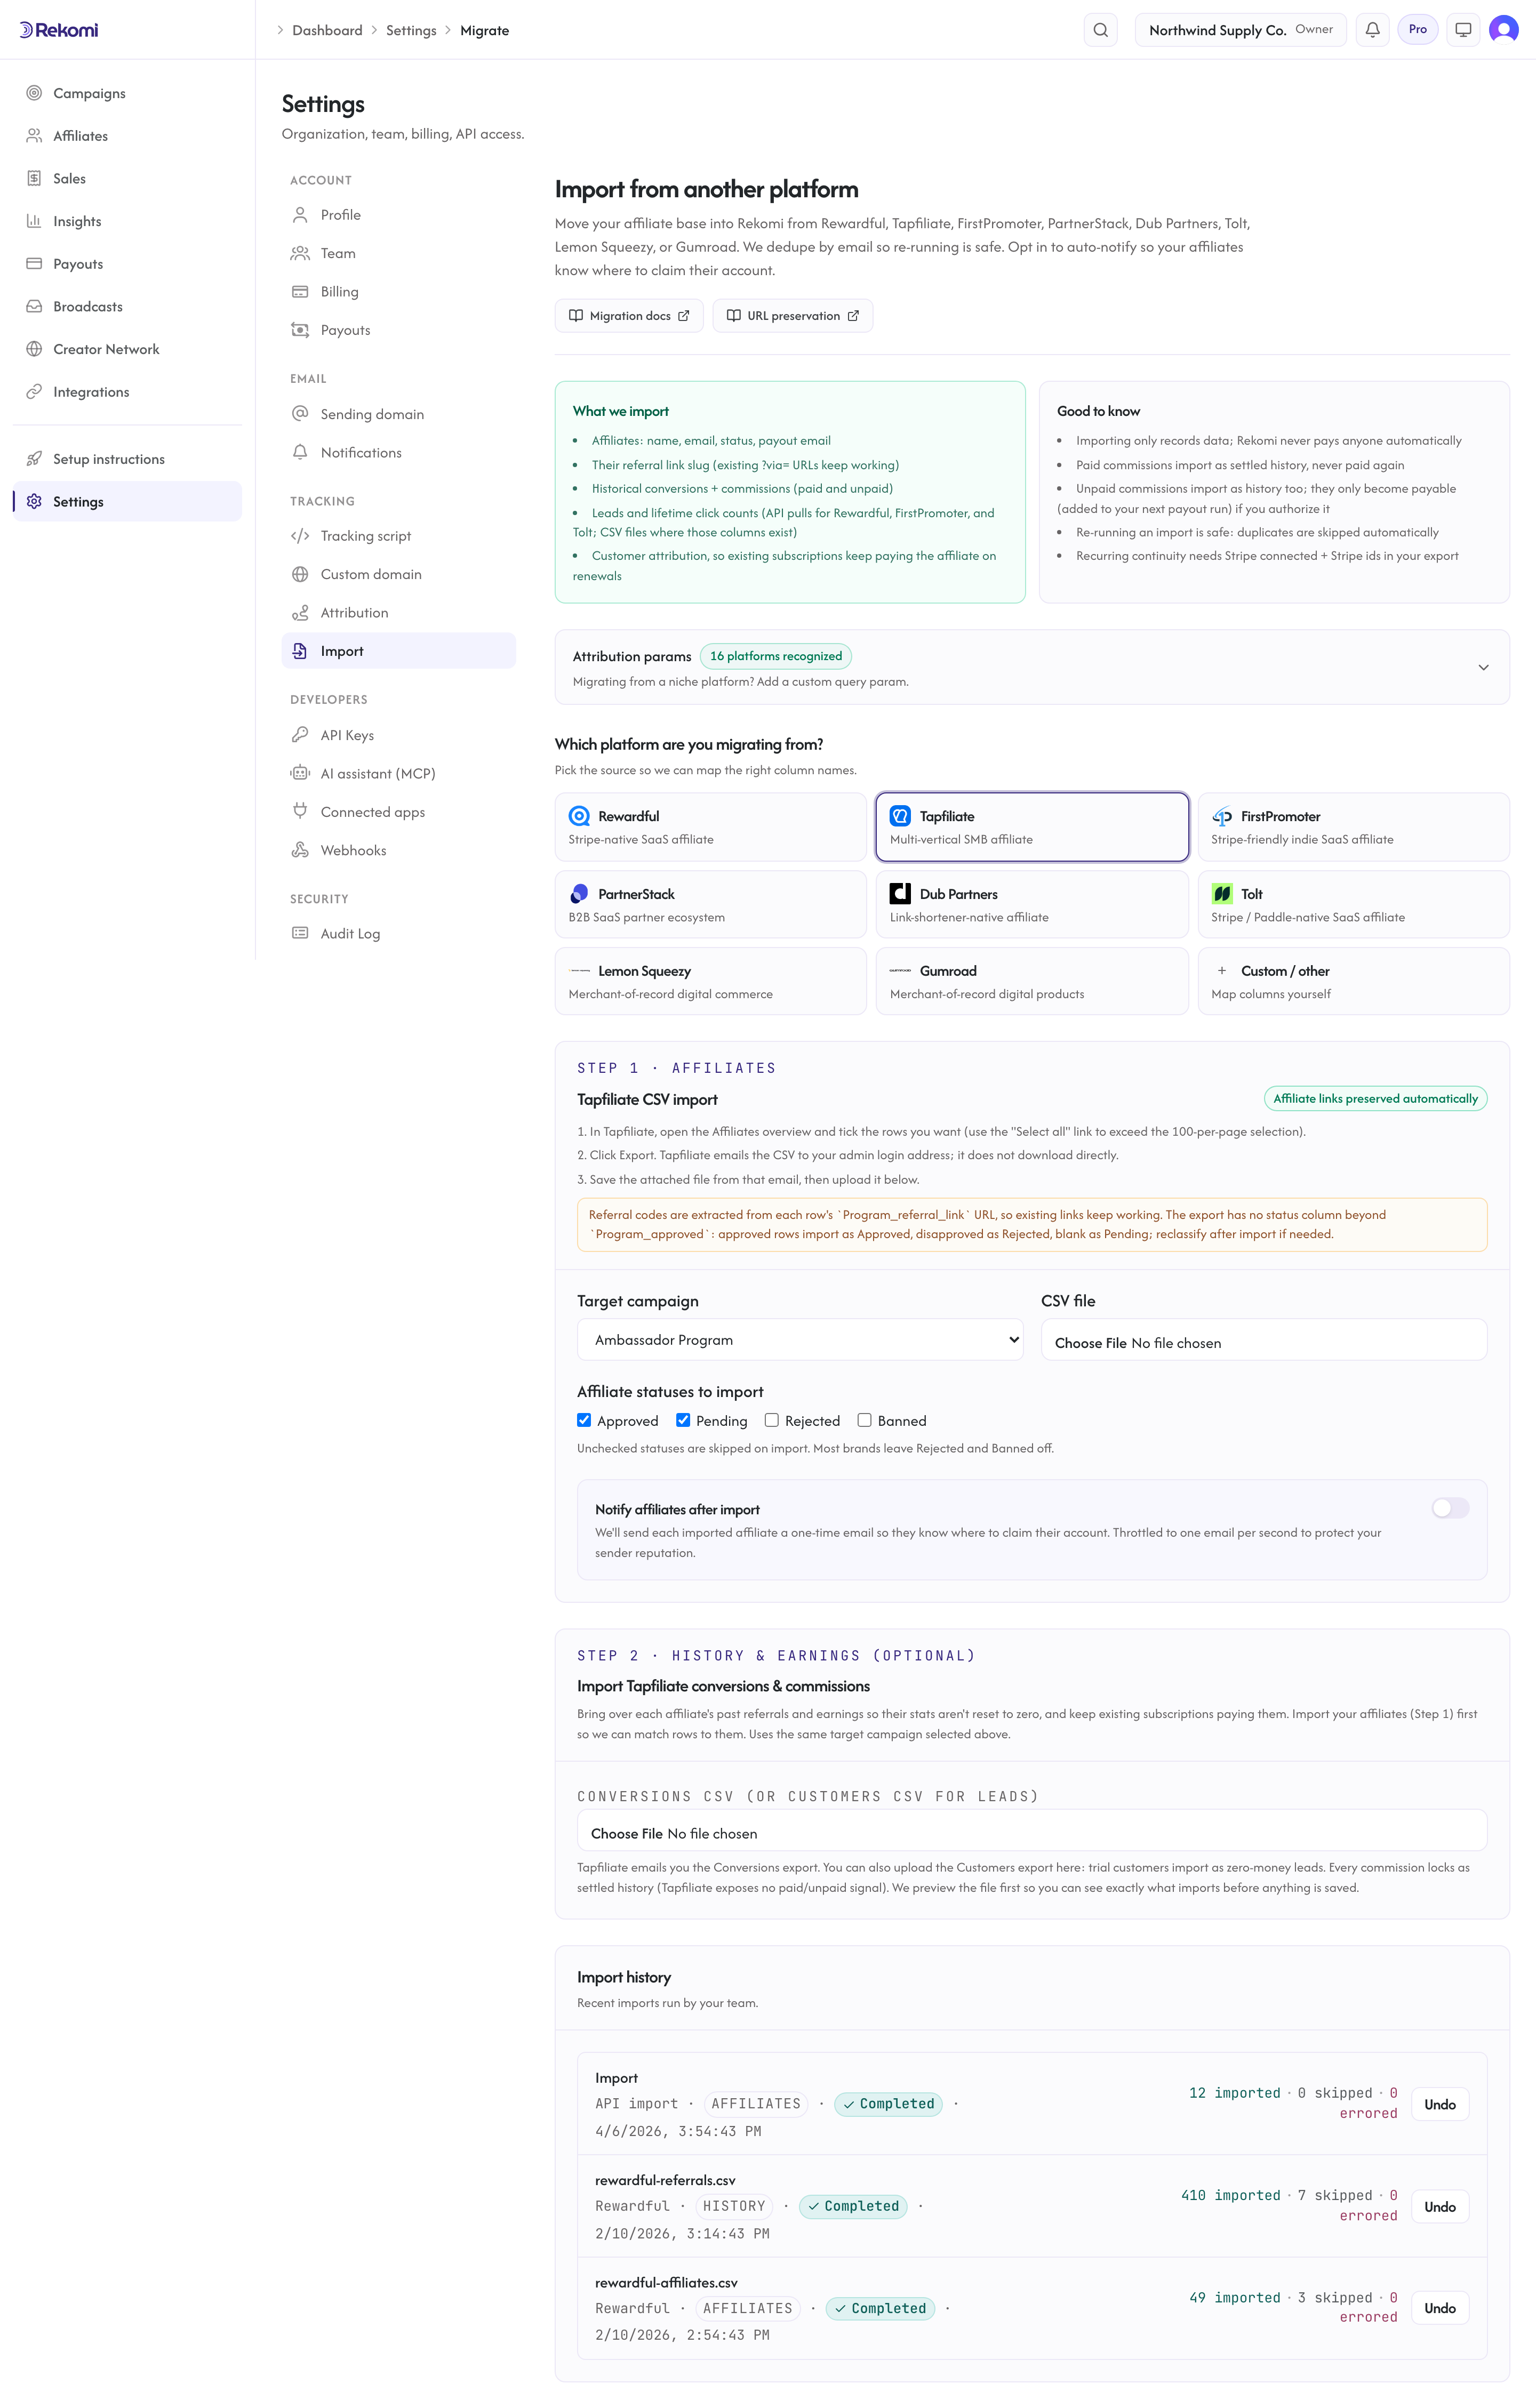Undo the rewardful-referrals.csv import
The width and height of the screenshot is (1536, 2408).
pyautogui.click(x=1440, y=2206)
